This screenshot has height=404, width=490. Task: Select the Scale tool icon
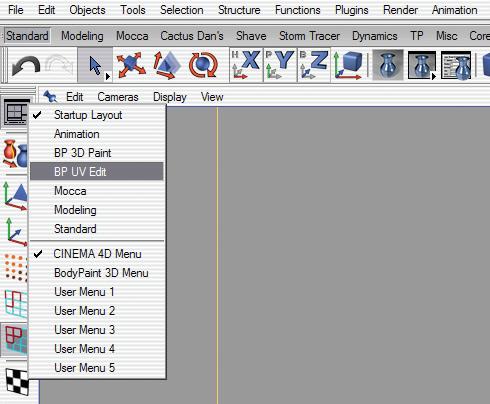167,65
